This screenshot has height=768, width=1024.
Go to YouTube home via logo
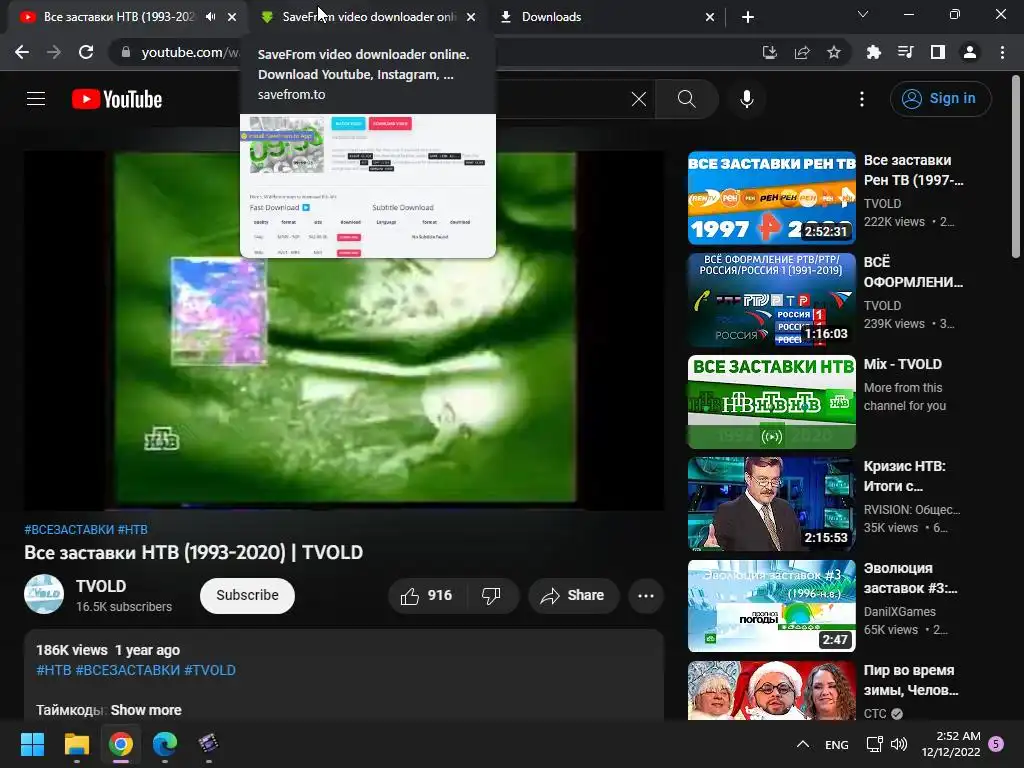[117, 99]
